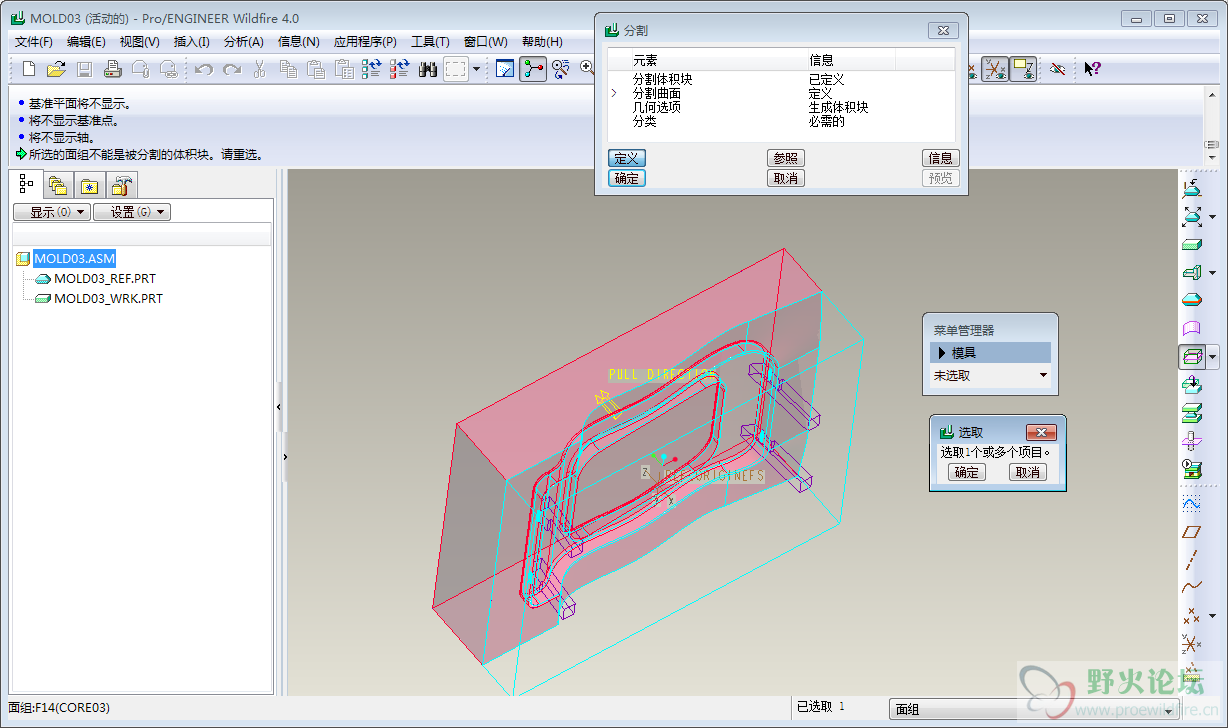The image size is (1228, 728).
Task: Open a file using the folder icon
Action: [x=56, y=69]
